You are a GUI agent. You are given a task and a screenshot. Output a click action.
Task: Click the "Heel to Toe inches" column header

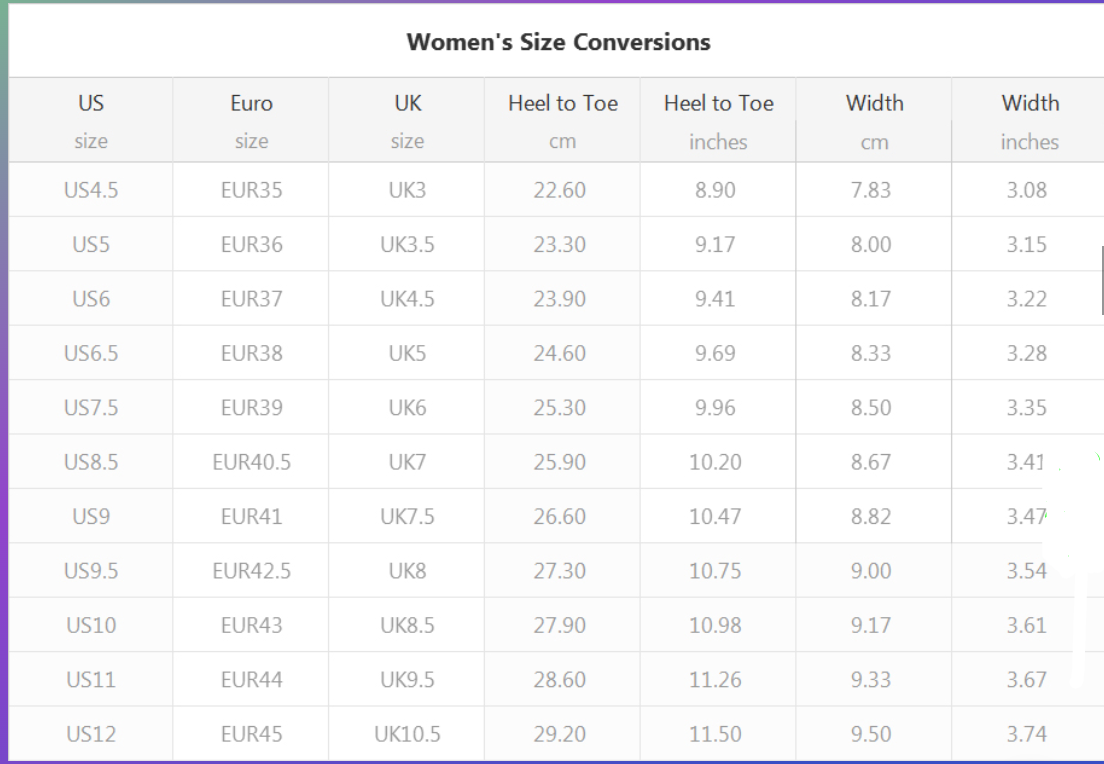point(718,120)
